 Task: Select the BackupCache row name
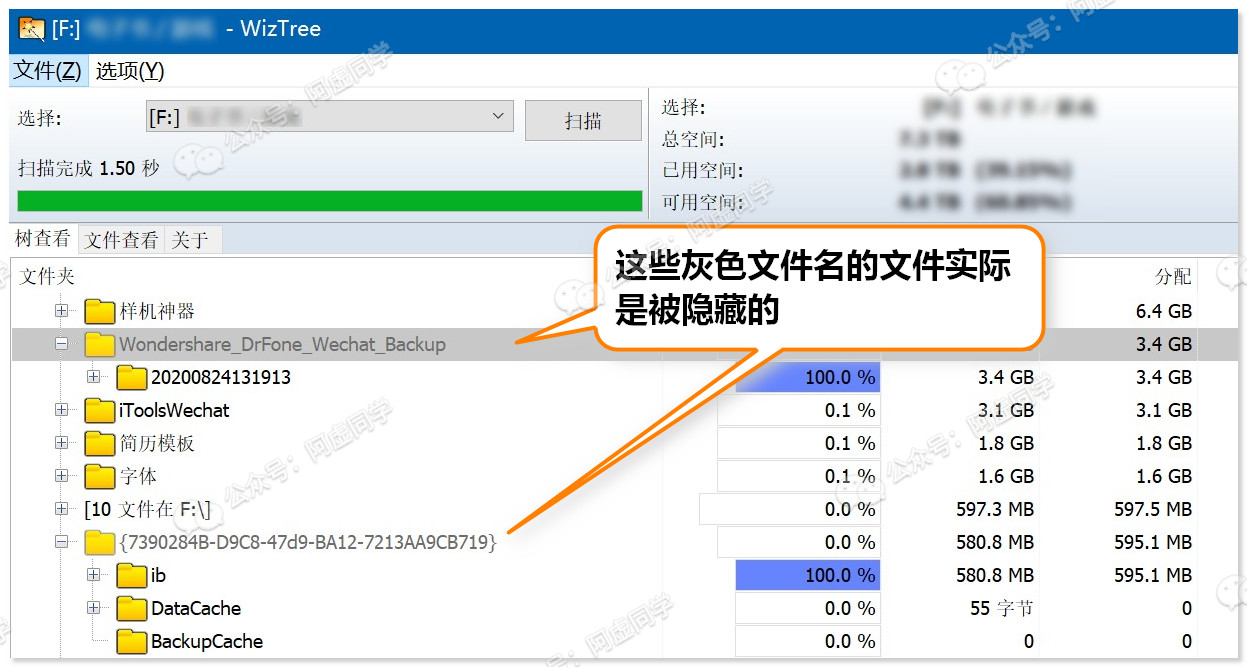pyautogui.click(x=207, y=642)
